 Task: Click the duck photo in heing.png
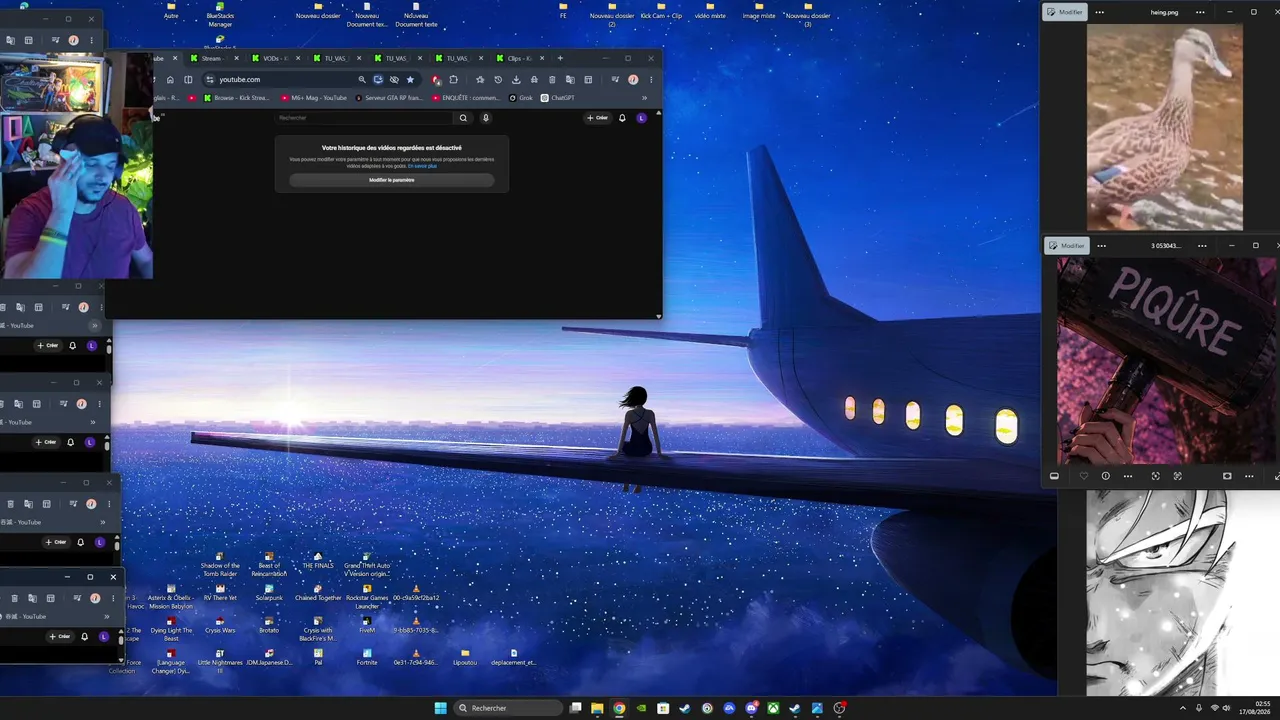(1165, 128)
